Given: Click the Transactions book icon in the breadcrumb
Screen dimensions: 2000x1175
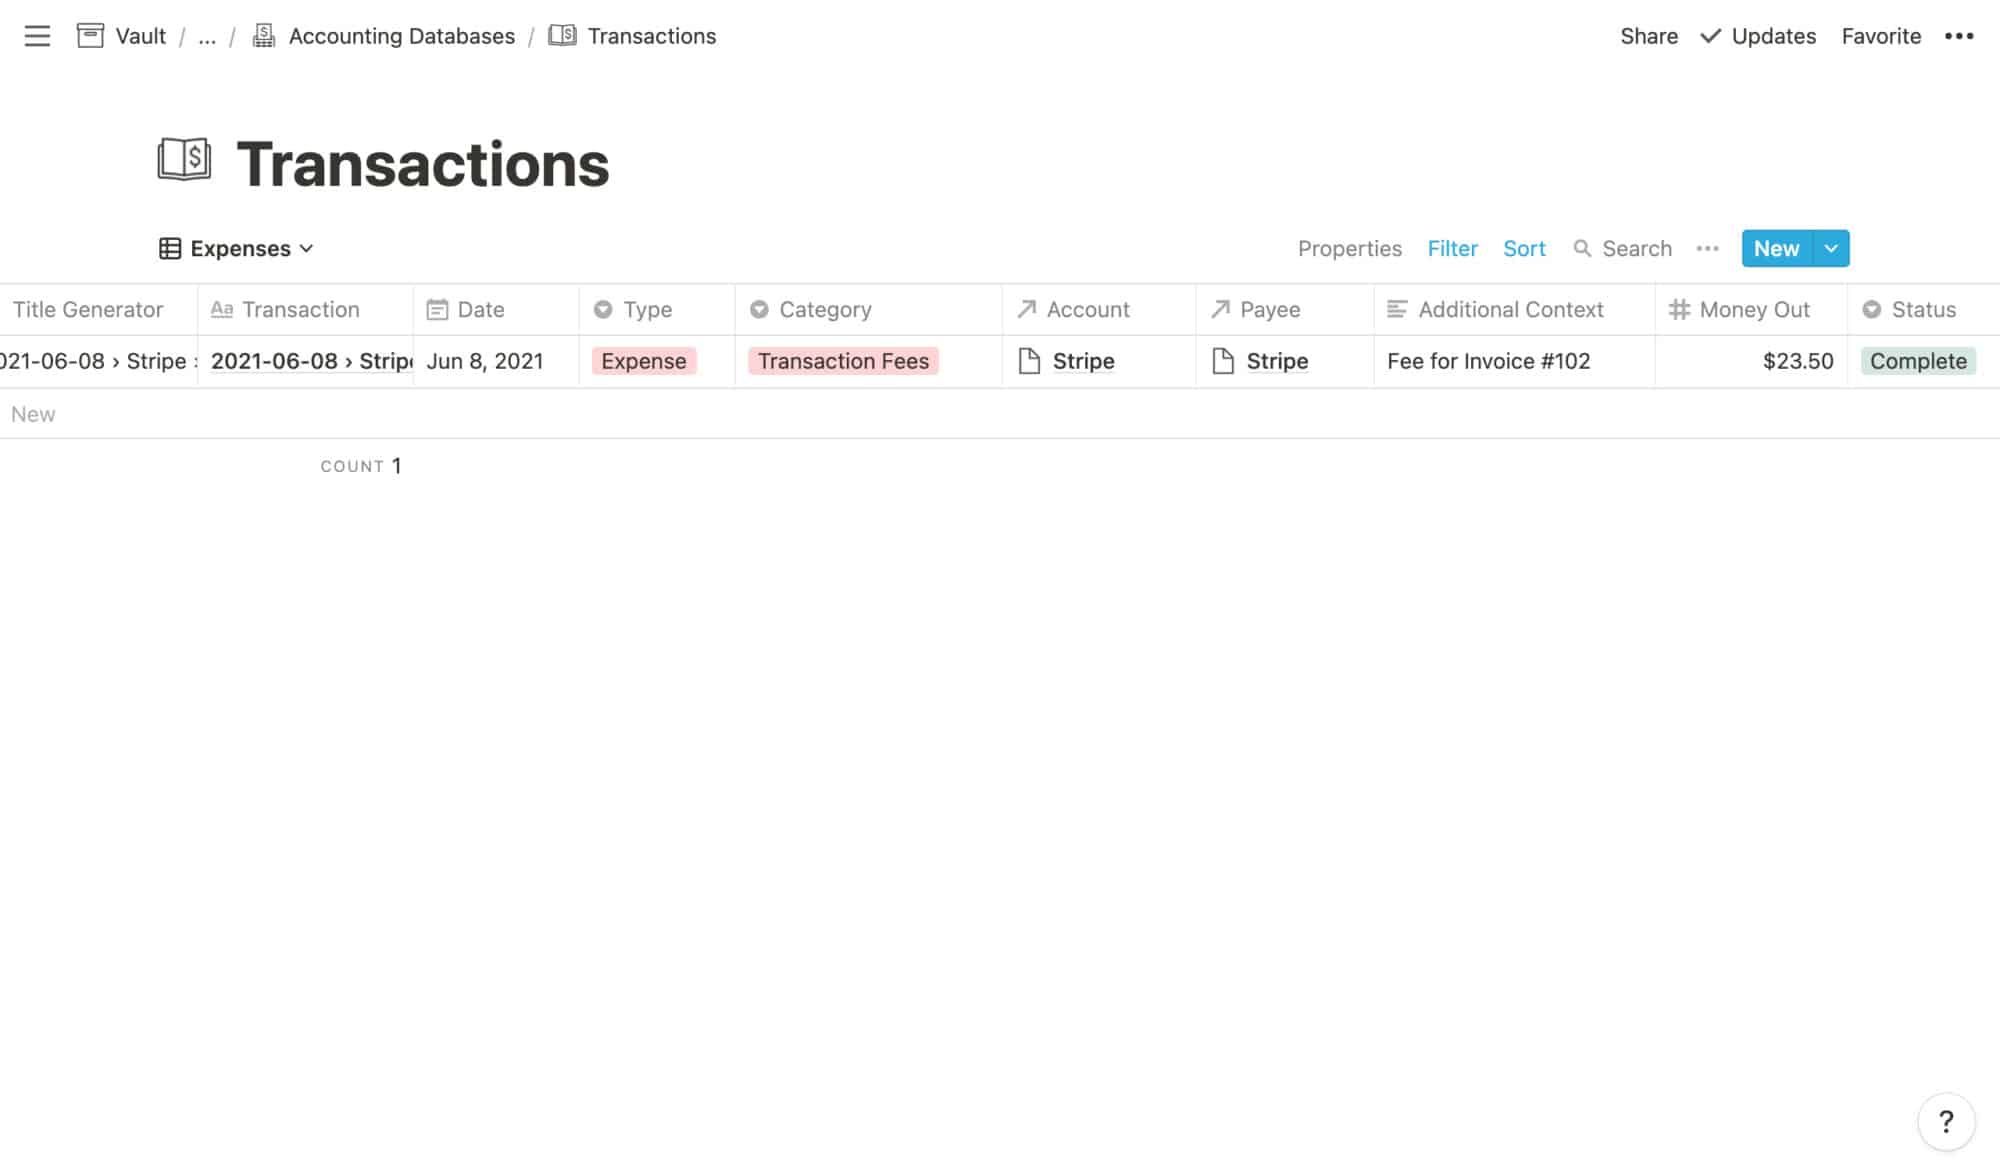Looking at the screenshot, I should pyautogui.click(x=563, y=35).
